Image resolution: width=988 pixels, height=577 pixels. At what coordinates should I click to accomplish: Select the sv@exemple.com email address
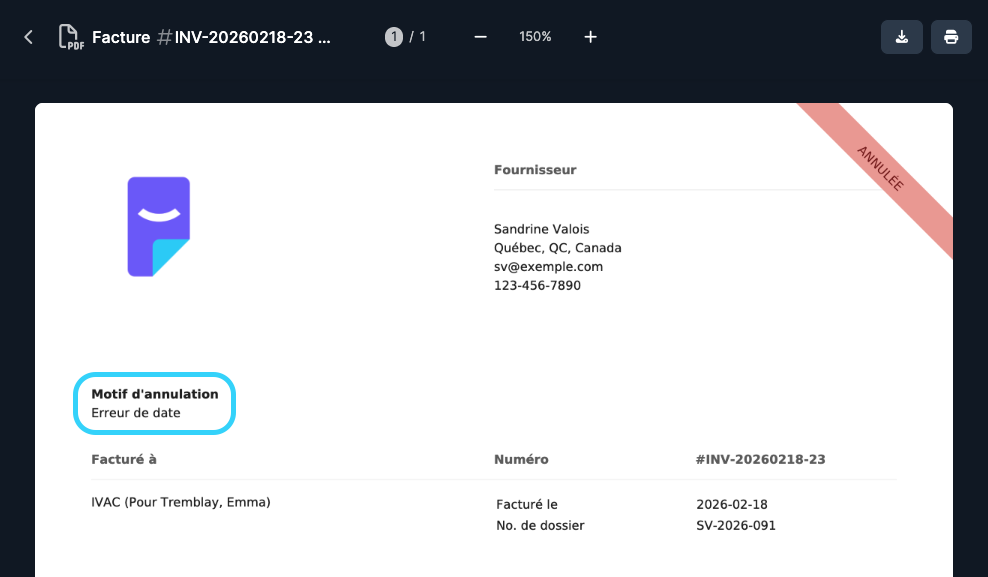[x=548, y=267]
